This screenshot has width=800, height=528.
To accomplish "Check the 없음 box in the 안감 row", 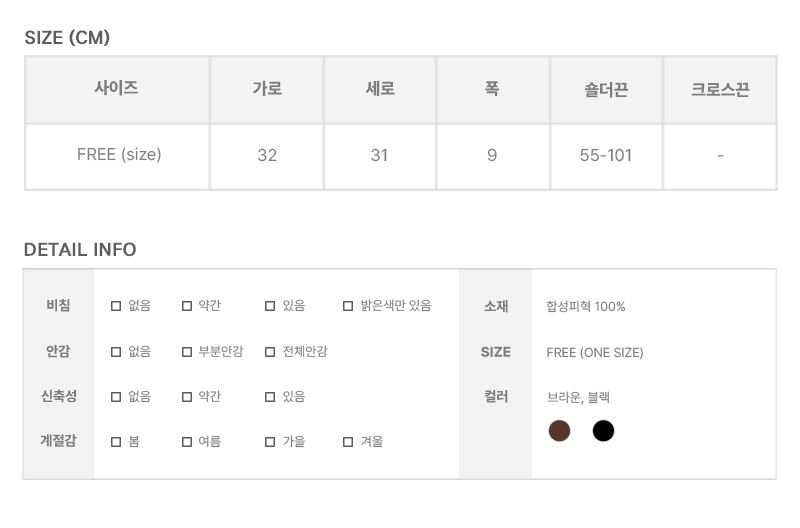I will tap(116, 352).
